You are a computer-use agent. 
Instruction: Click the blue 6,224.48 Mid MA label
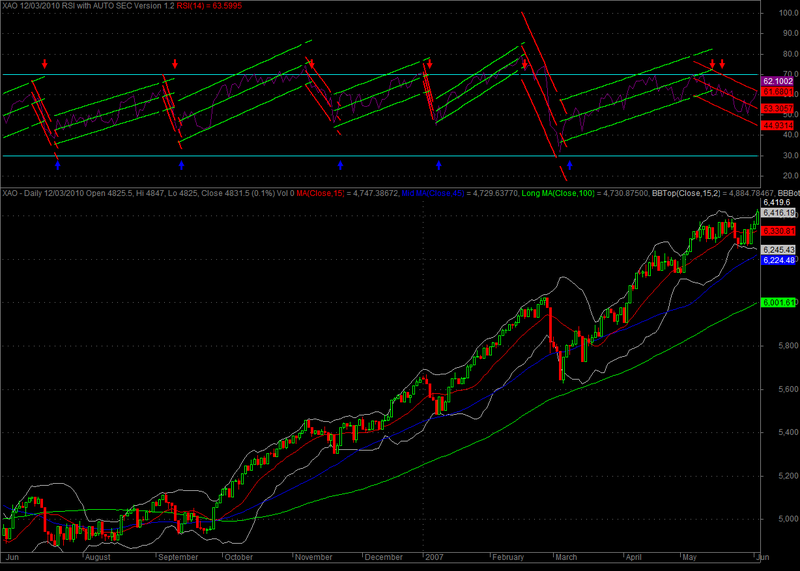[778, 260]
